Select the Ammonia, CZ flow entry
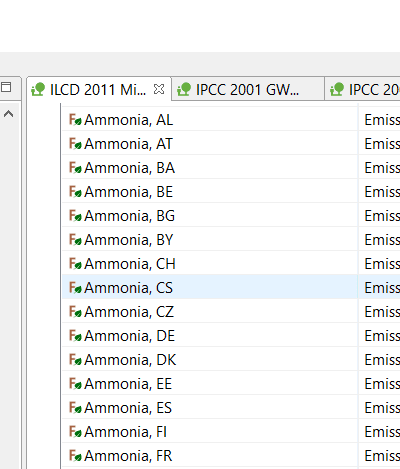 point(210,312)
